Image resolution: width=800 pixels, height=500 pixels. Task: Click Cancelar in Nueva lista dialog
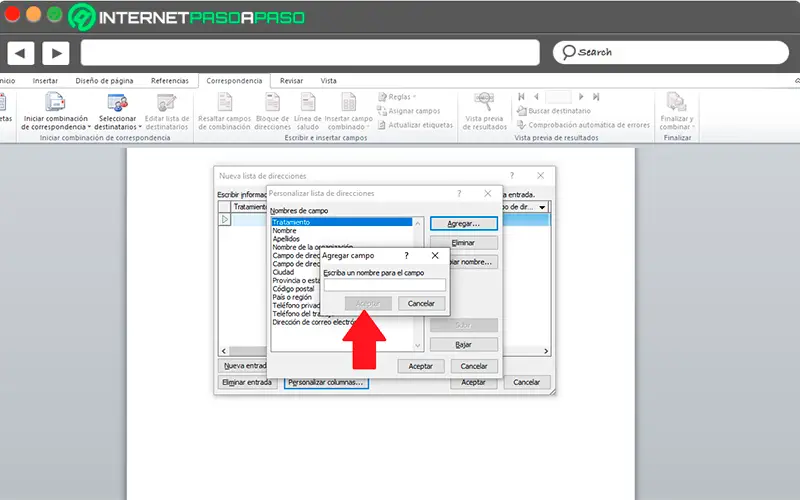pos(527,382)
